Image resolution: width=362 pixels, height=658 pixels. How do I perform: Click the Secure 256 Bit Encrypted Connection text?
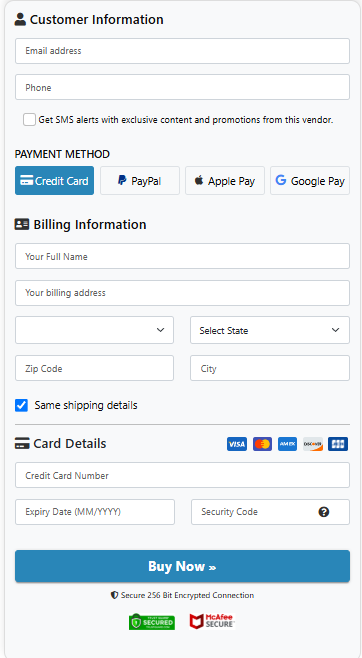[187, 595]
